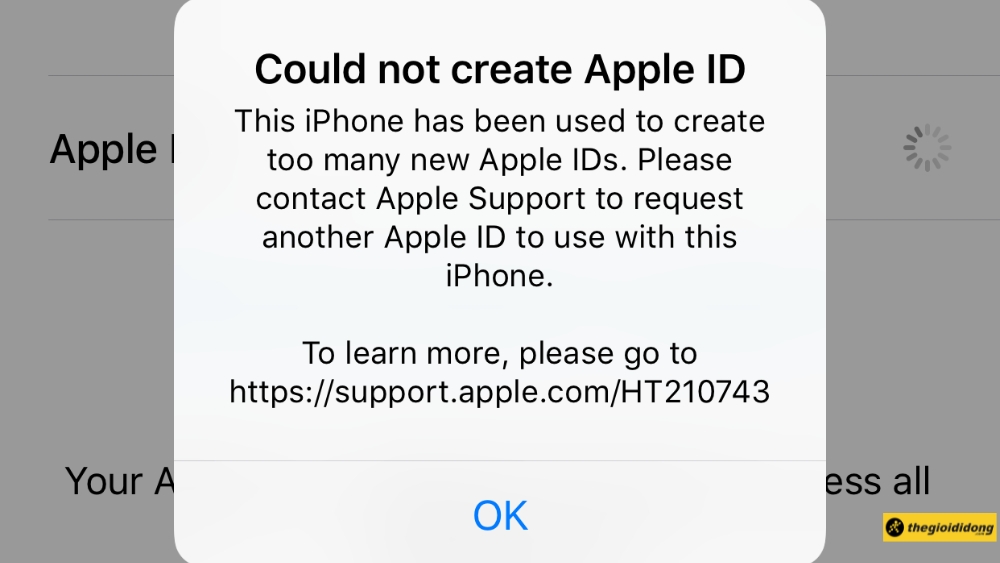This screenshot has width=1000, height=563.
Task: Click the thegioididong watermark text
Action: [950, 528]
